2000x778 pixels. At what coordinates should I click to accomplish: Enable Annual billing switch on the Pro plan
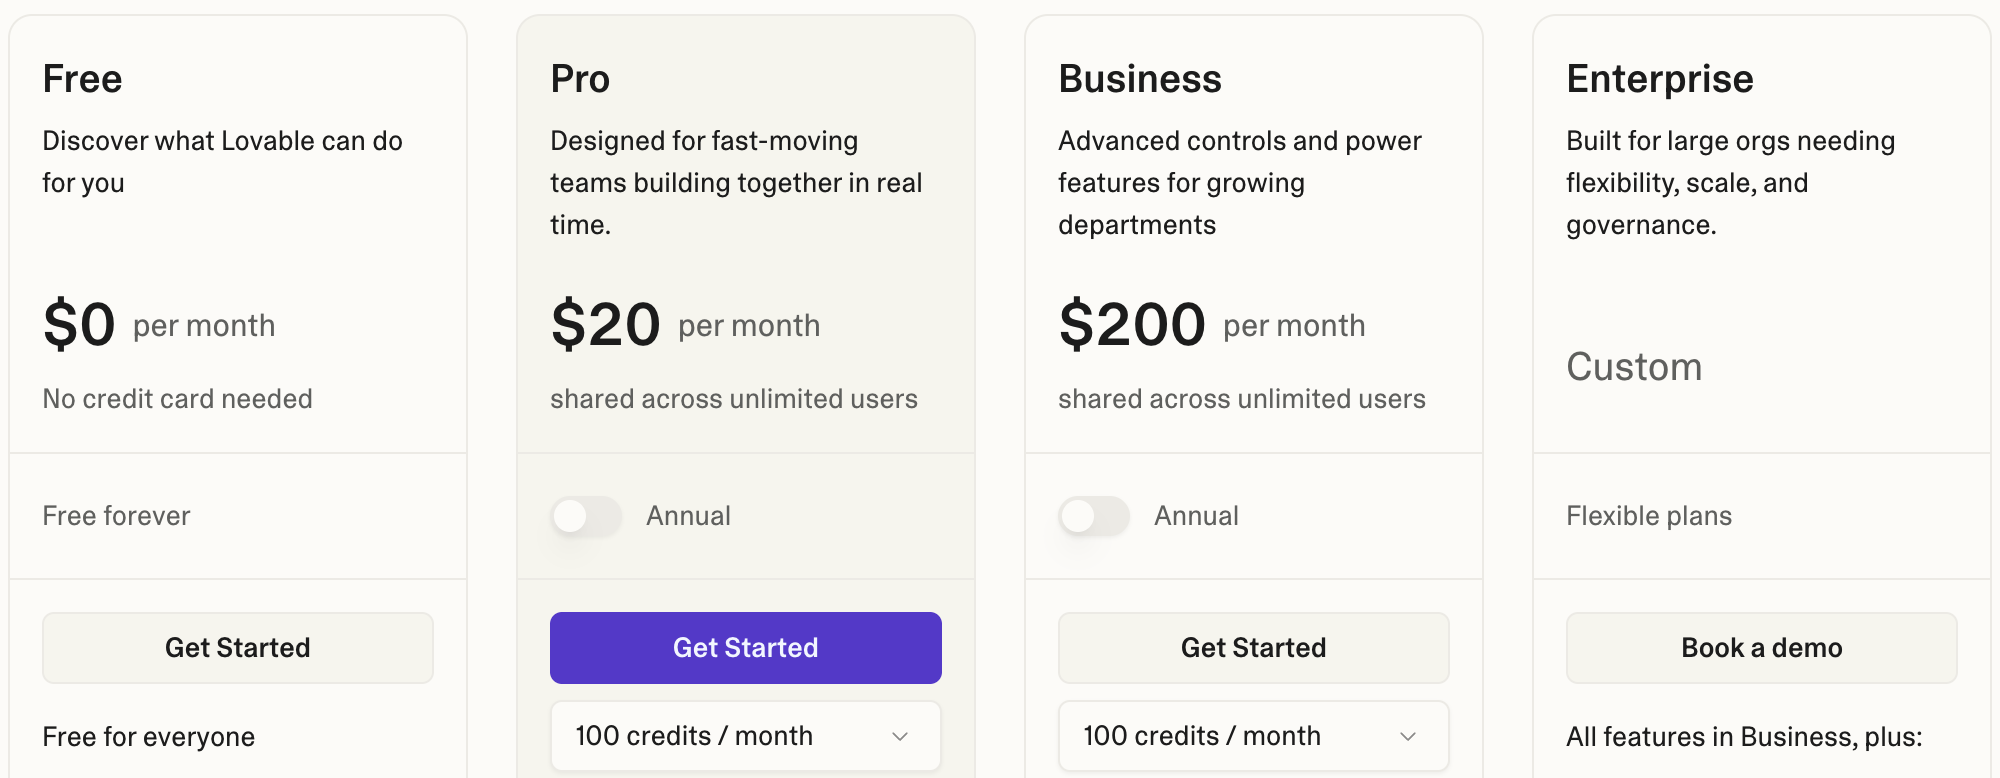pos(586,516)
